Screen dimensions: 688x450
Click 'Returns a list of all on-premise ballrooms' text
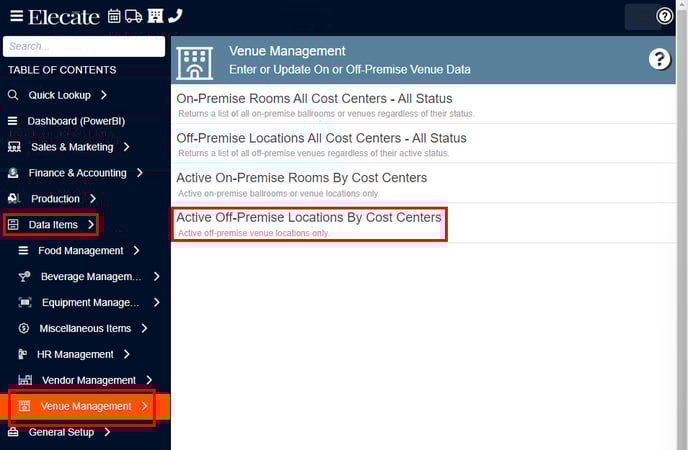pyautogui.click(x=326, y=114)
